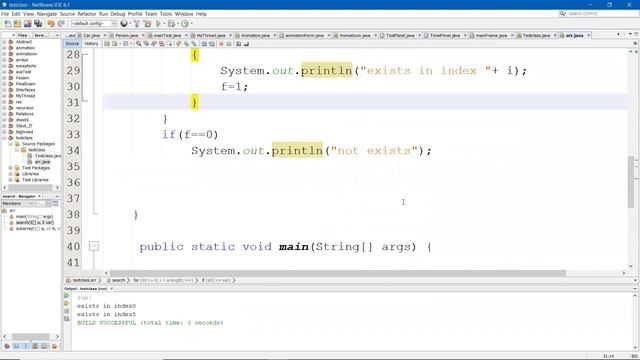
Task: Click the Re-run green arrow in Output panel
Action: click(67, 296)
